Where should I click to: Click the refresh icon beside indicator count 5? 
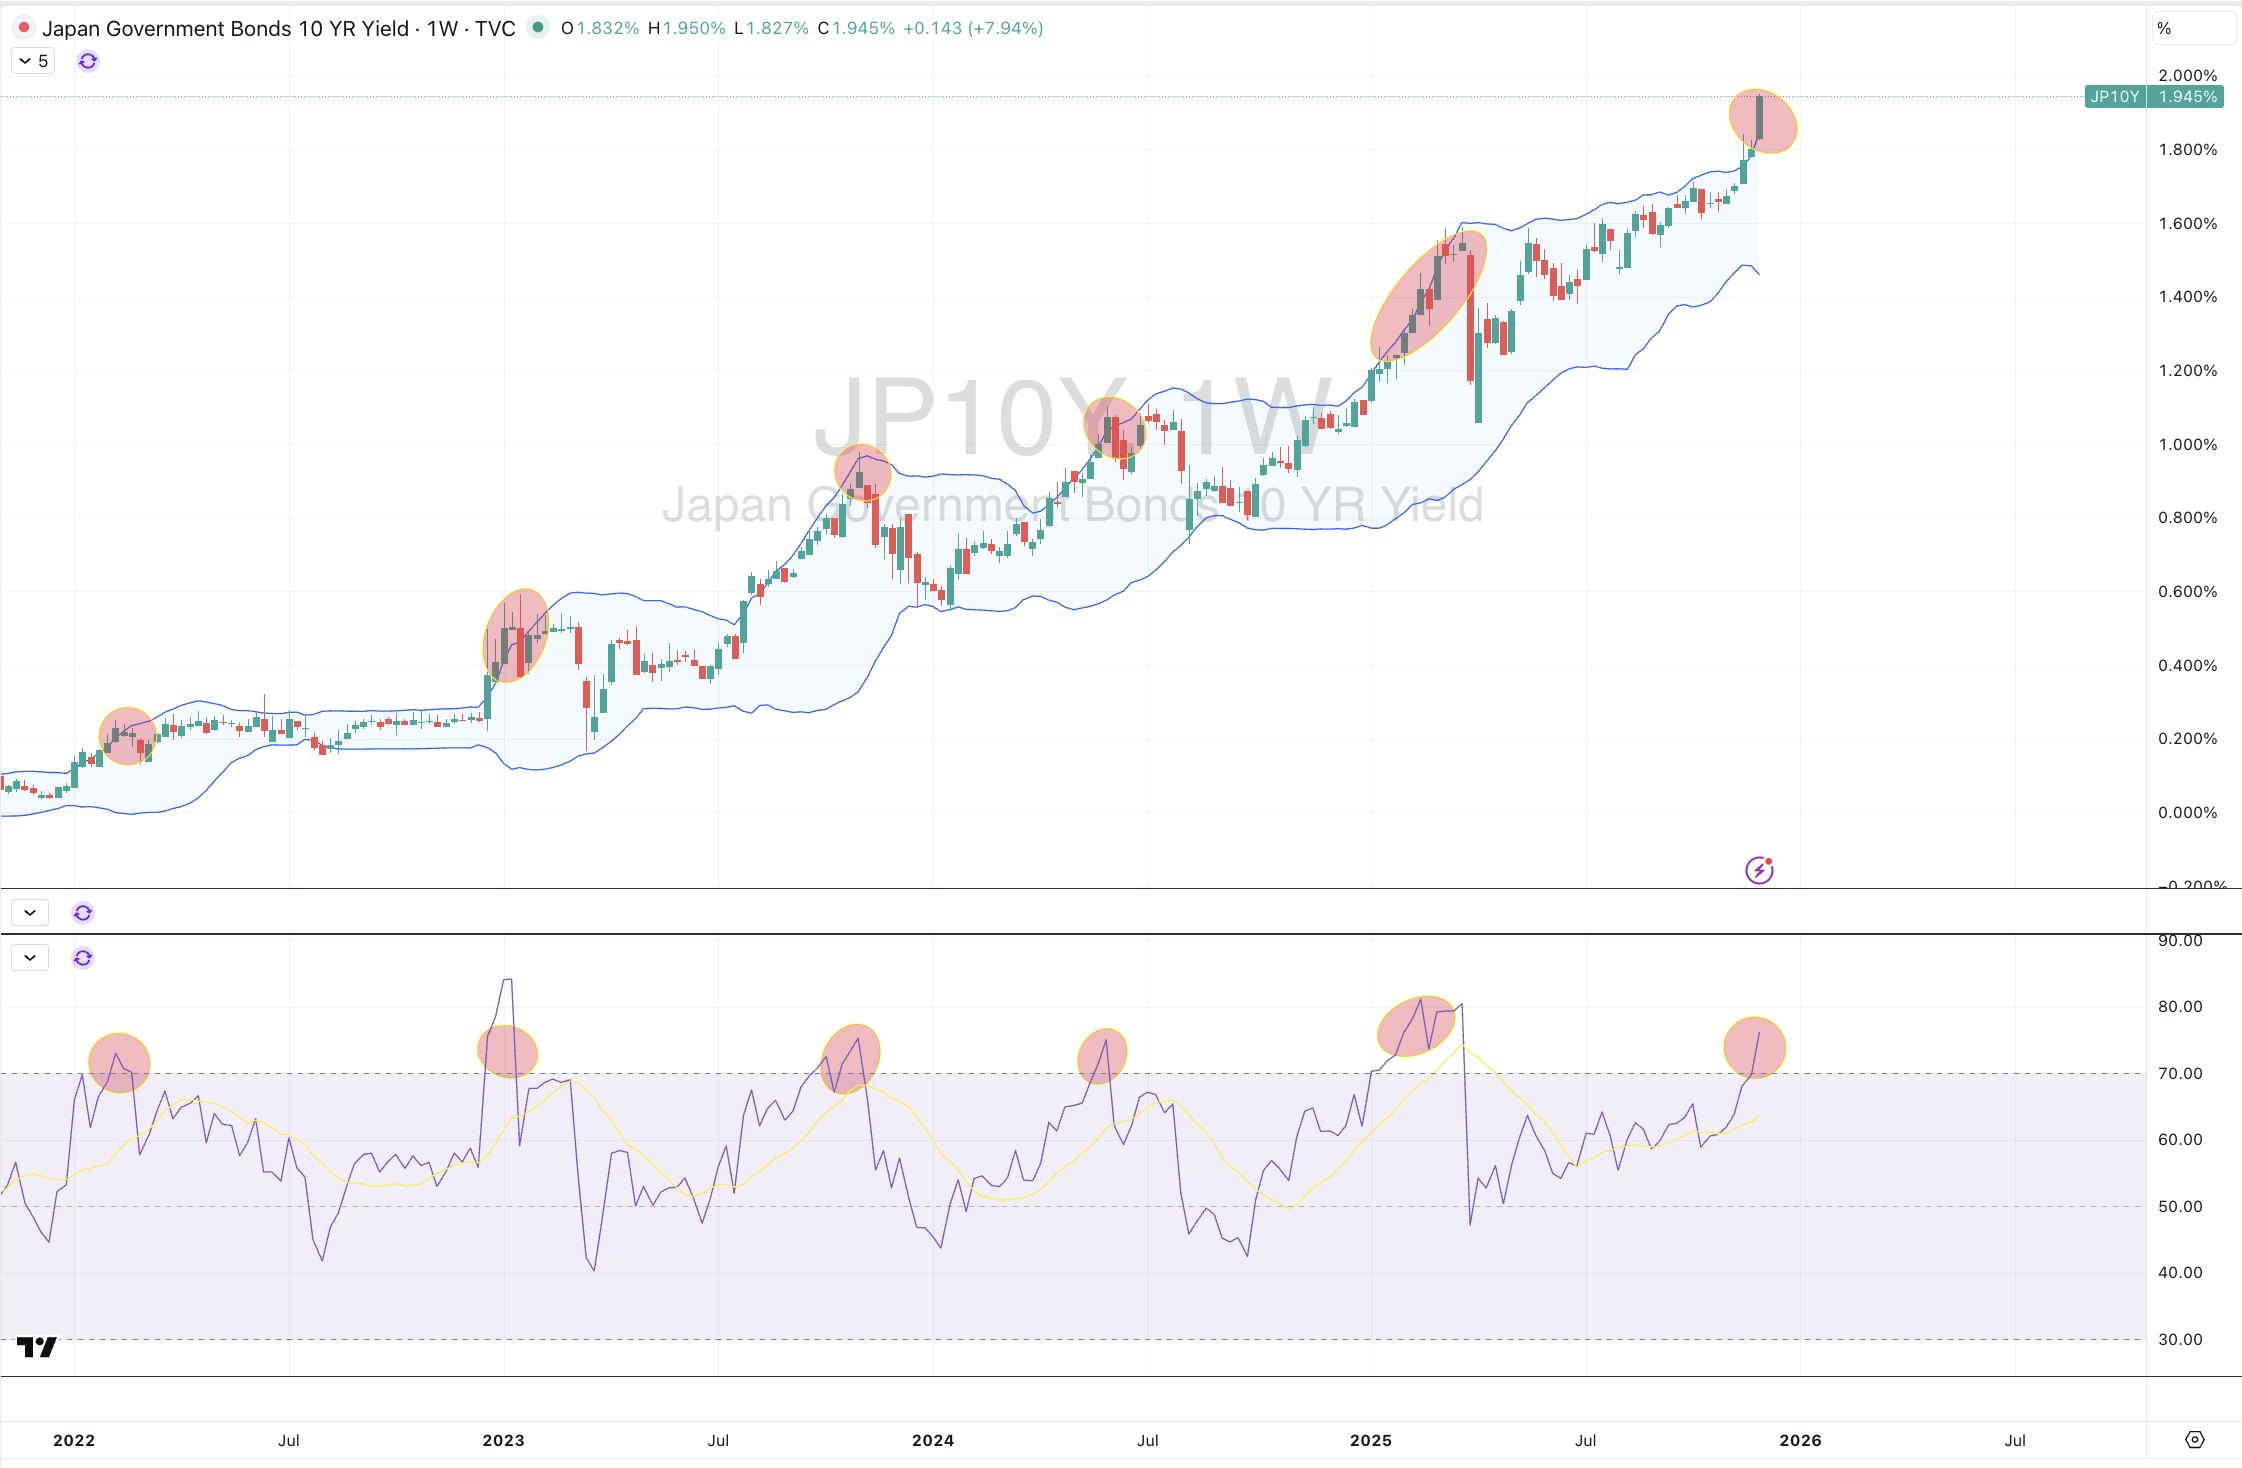tap(88, 61)
